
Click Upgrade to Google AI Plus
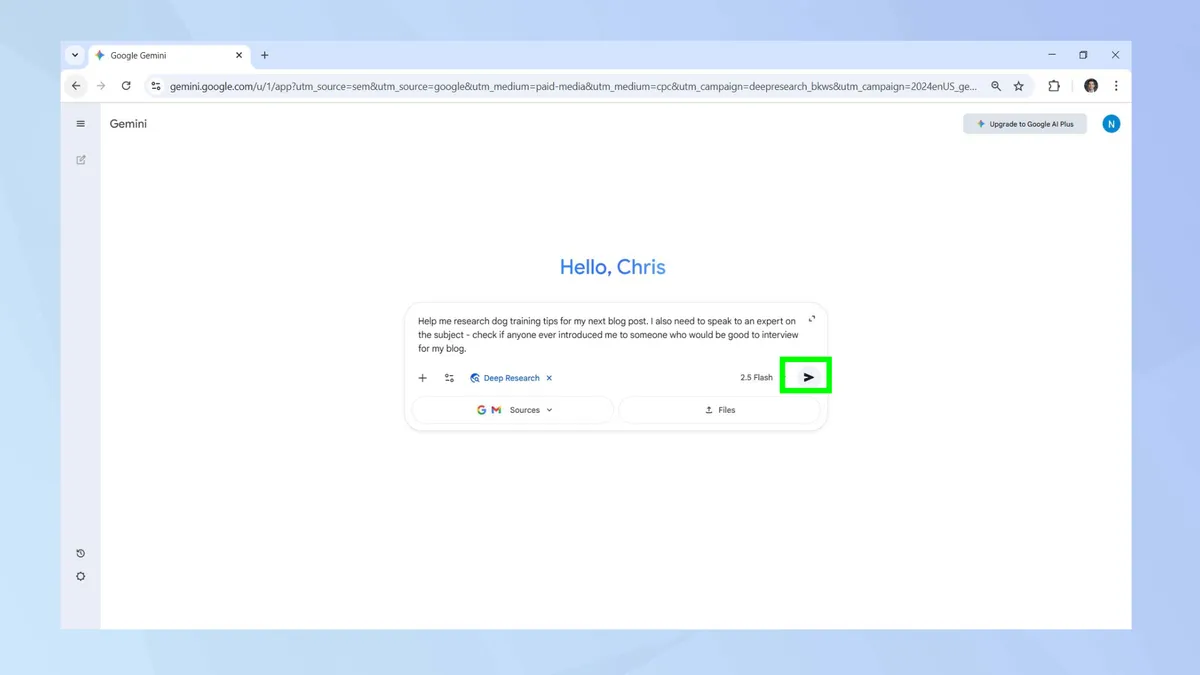1024,123
